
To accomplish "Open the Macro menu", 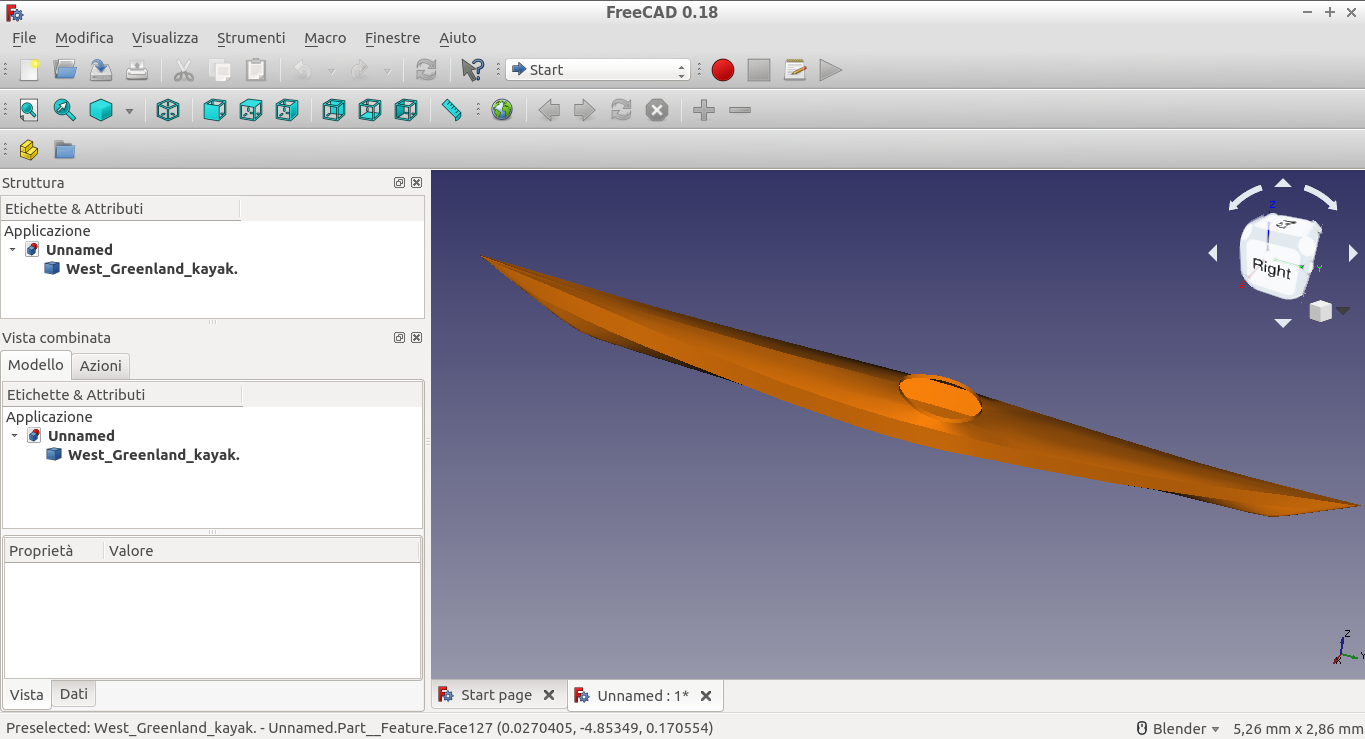I will click(x=325, y=38).
